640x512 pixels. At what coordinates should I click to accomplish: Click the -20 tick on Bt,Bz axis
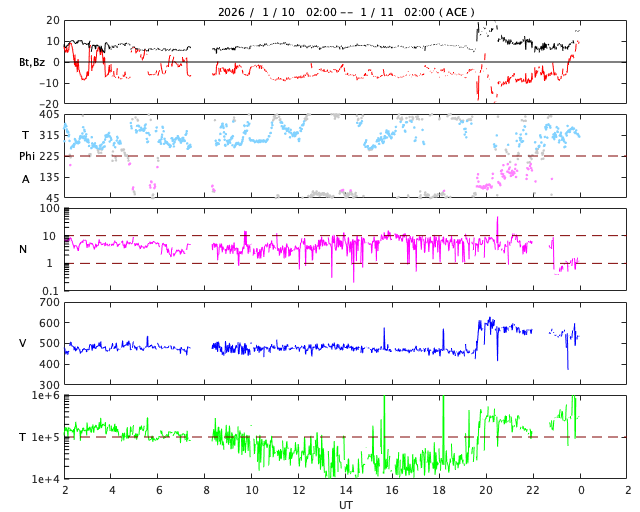coord(48,103)
